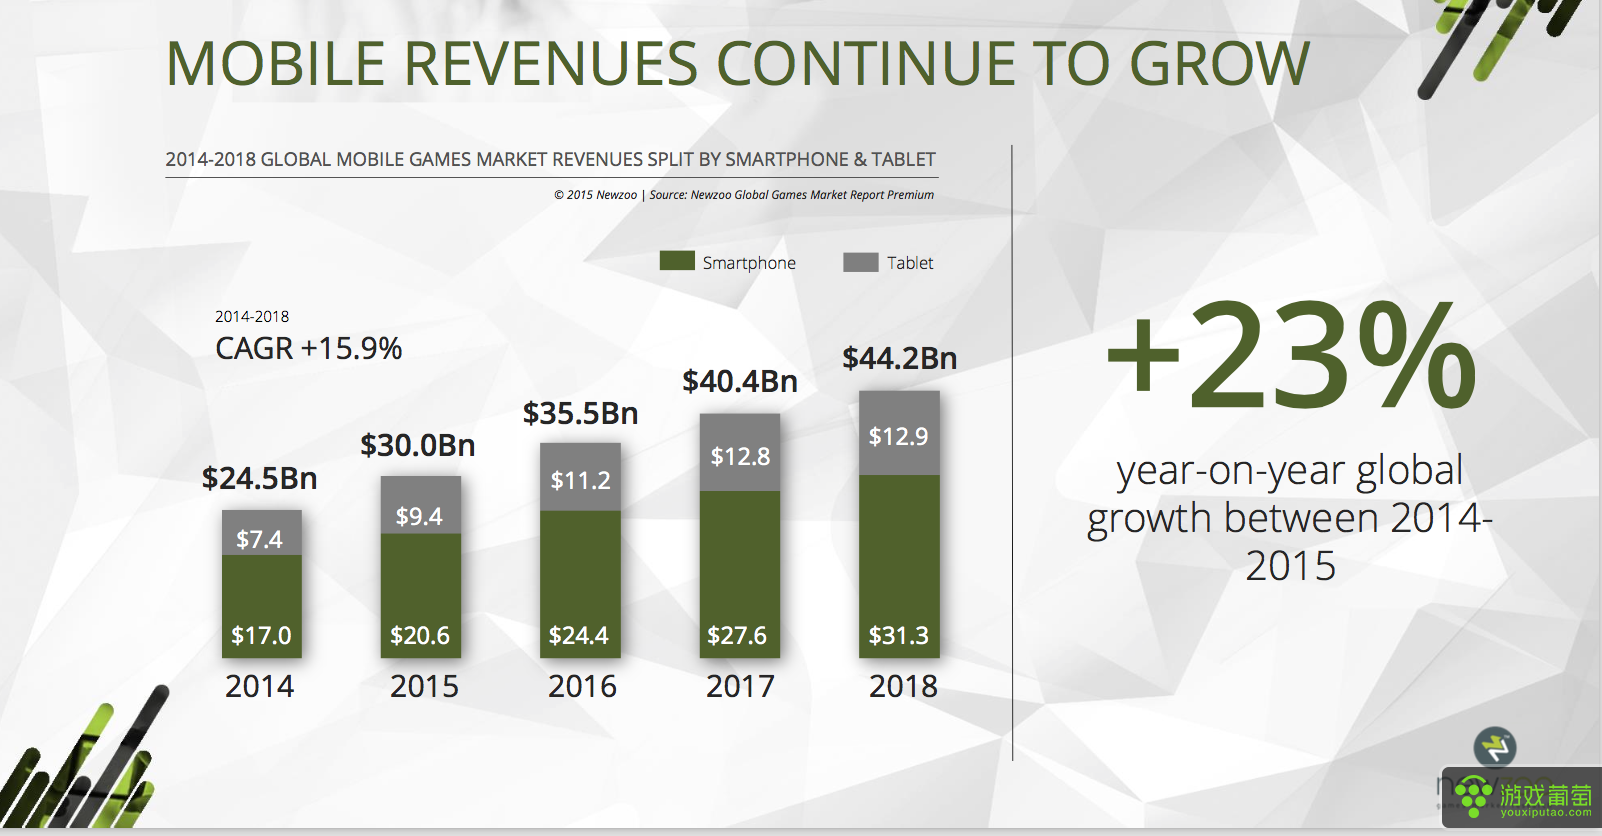Select the "year-on-year global growth" caption
The width and height of the screenshot is (1602, 836).
tap(1290, 518)
